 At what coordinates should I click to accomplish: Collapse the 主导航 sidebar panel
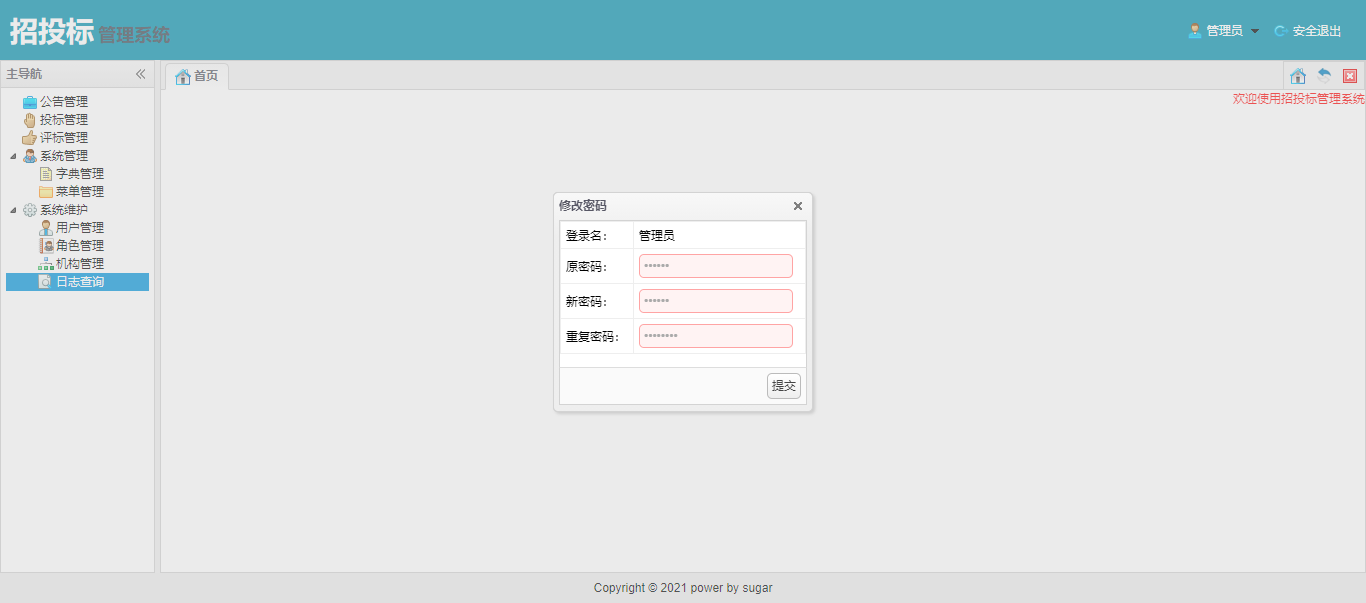tap(141, 74)
